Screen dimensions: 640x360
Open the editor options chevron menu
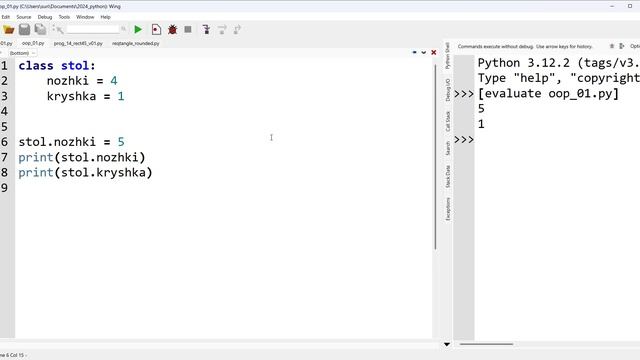coord(424,53)
